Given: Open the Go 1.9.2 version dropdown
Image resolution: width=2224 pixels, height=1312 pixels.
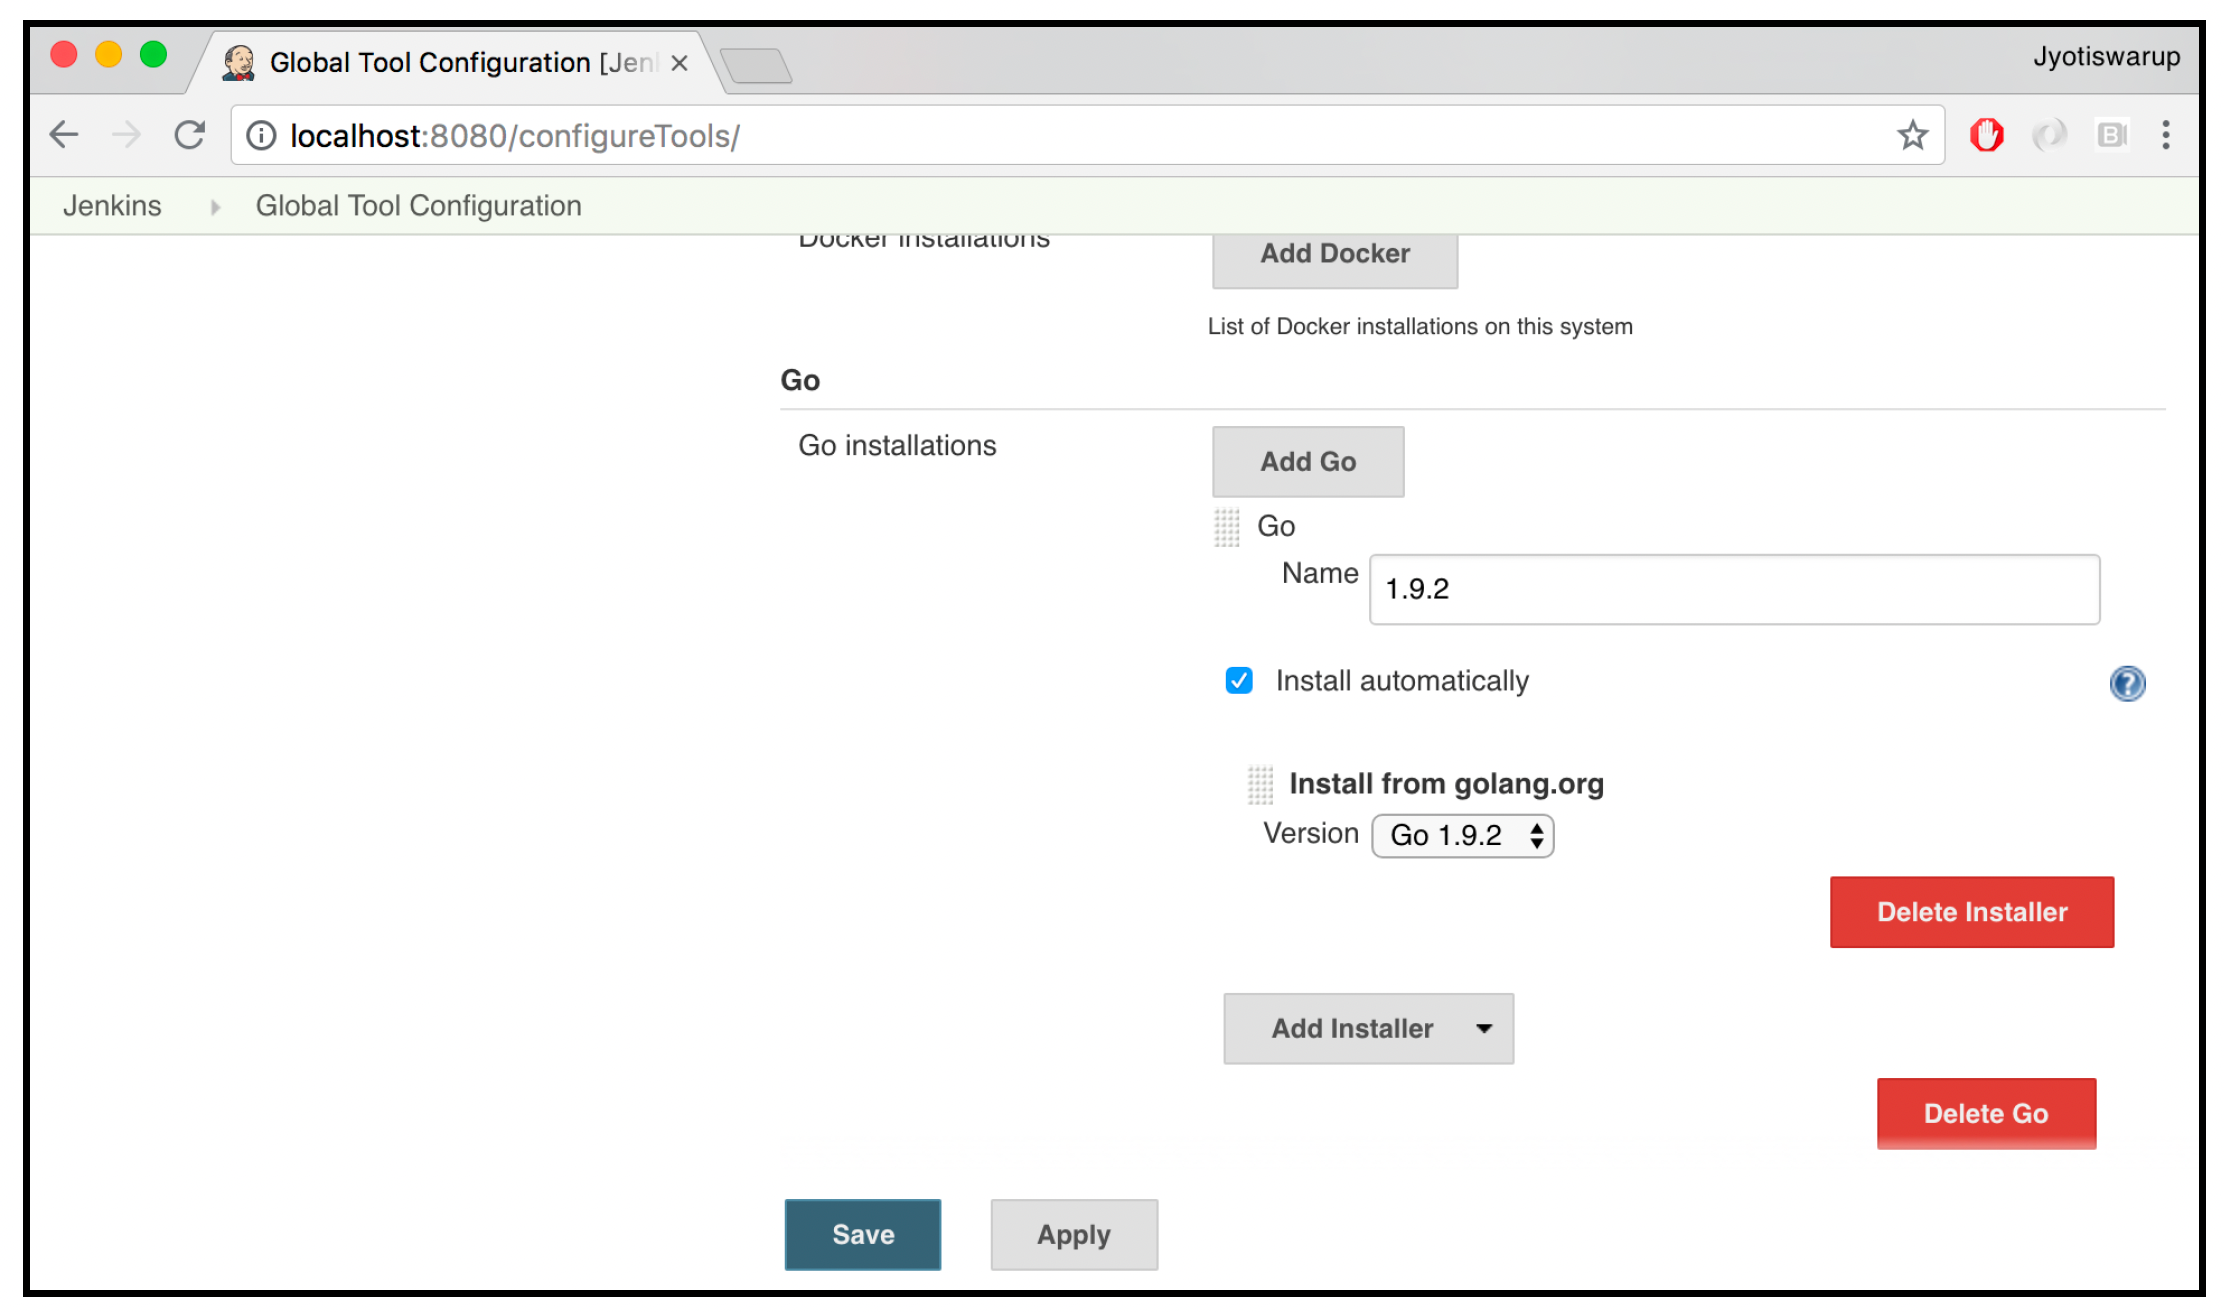Looking at the screenshot, I should pyautogui.click(x=1462, y=836).
